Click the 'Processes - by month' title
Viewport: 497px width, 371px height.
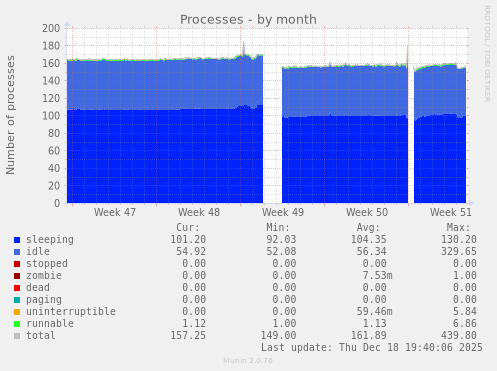[248, 20]
